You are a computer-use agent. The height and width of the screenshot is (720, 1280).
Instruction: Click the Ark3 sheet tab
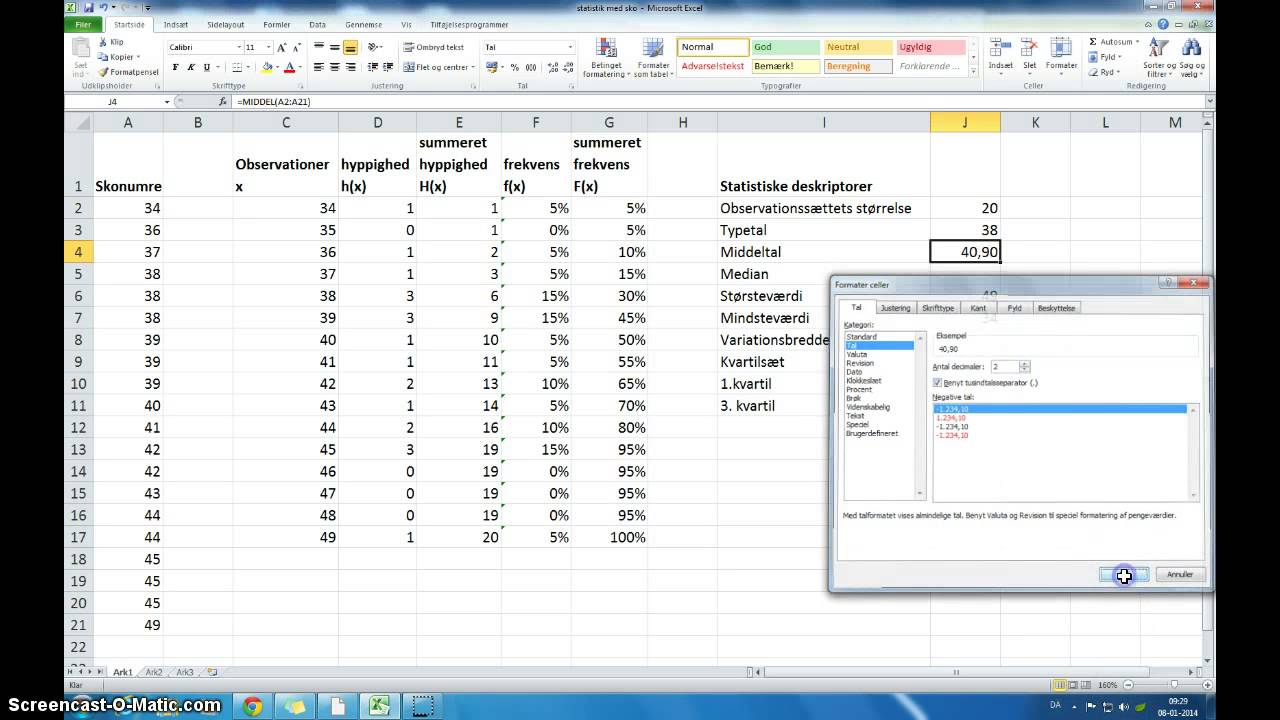point(185,672)
